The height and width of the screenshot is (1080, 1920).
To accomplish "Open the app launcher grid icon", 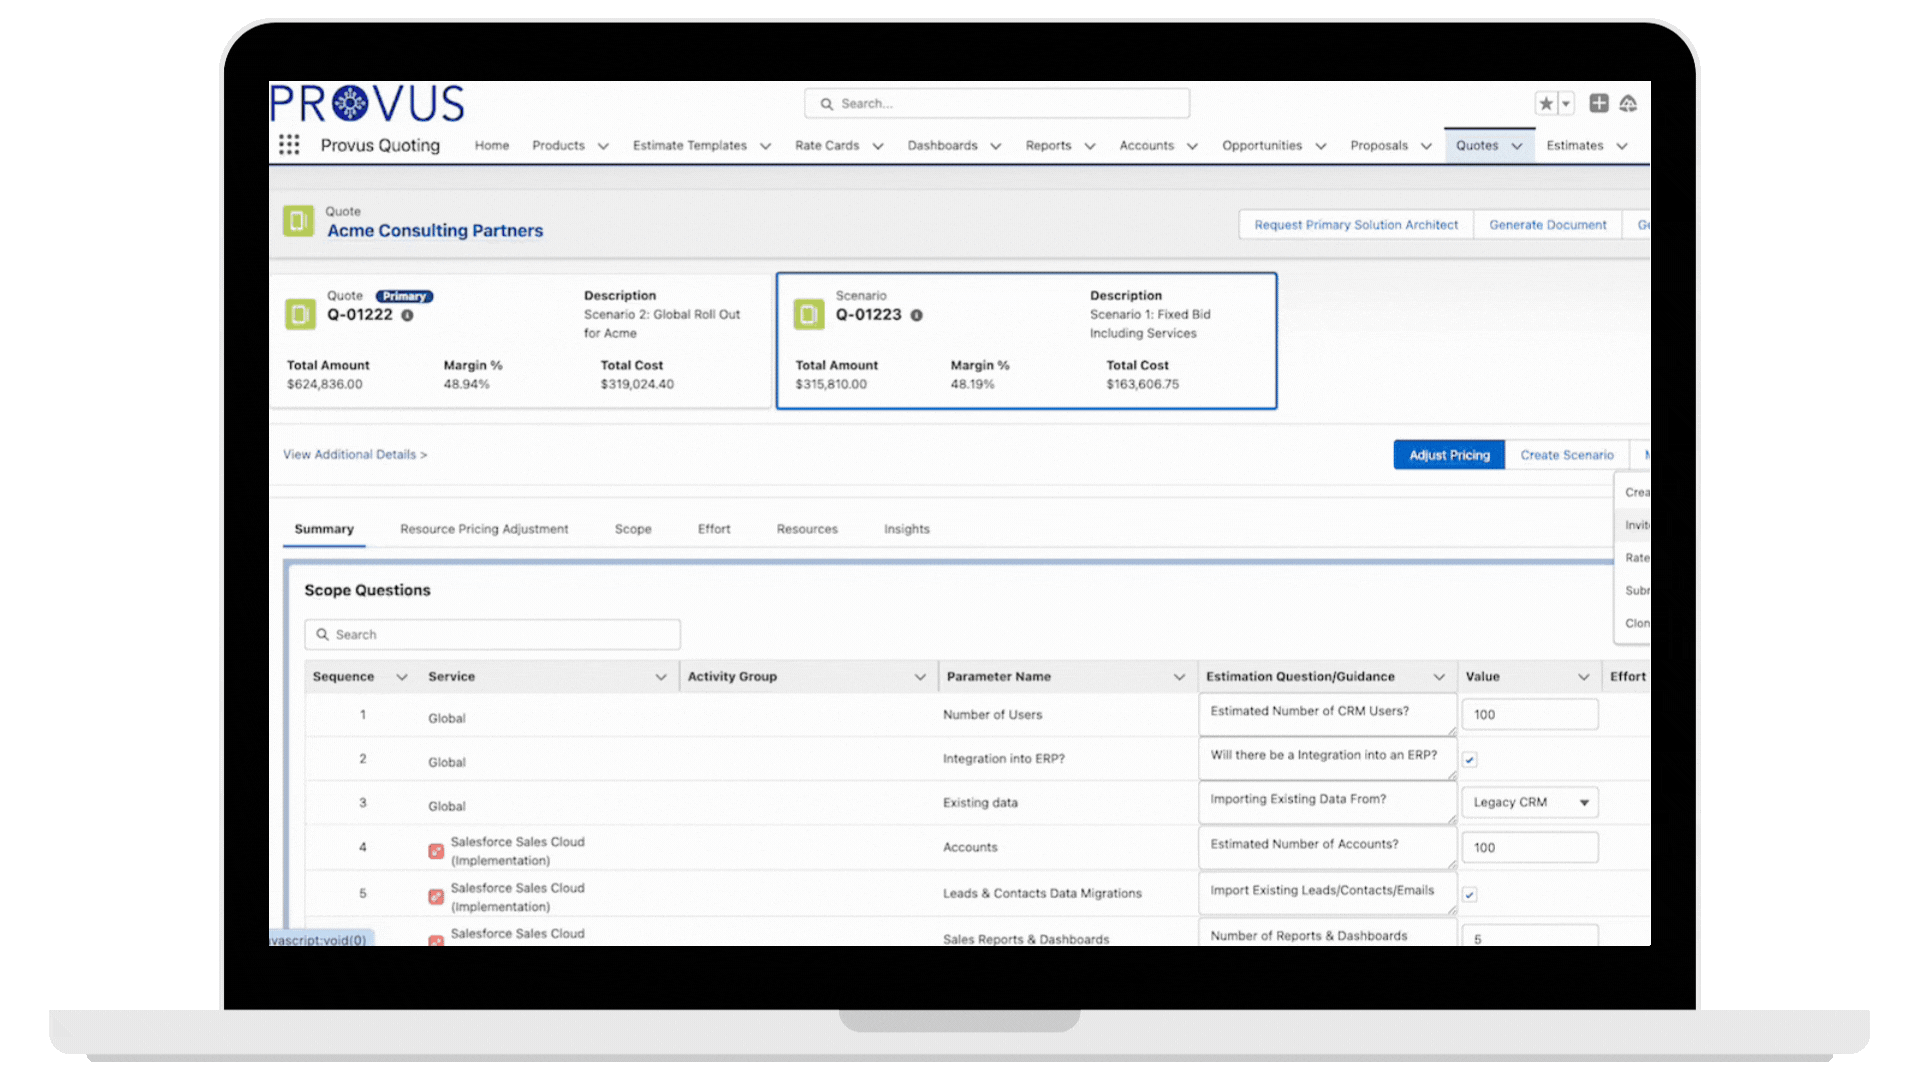I will pos(289,145).
